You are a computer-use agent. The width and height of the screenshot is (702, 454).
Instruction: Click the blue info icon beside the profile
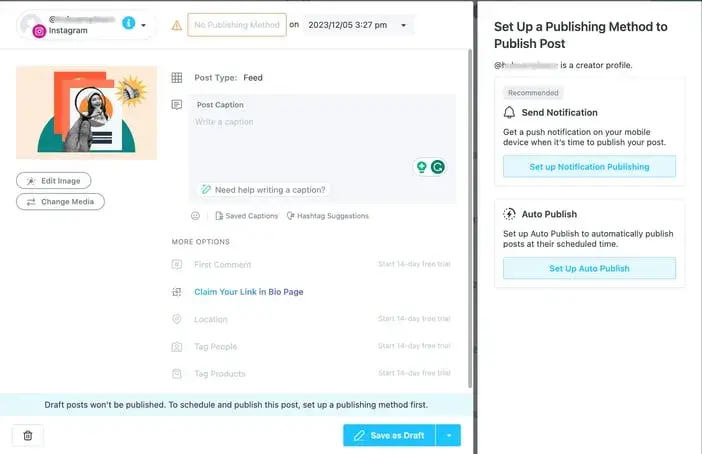tap(128, 23)
